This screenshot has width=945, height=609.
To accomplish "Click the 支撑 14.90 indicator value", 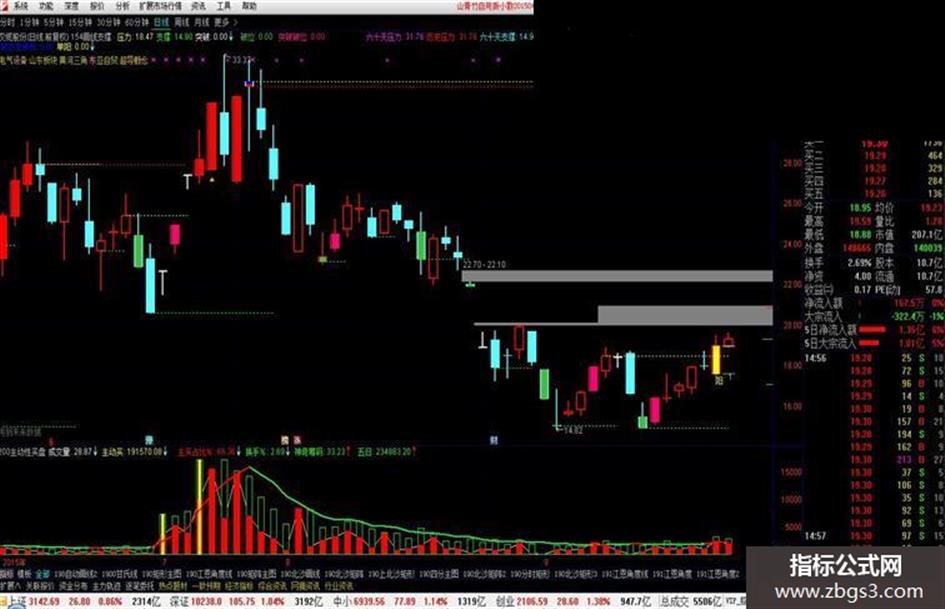I will click(x=174, y=37).
